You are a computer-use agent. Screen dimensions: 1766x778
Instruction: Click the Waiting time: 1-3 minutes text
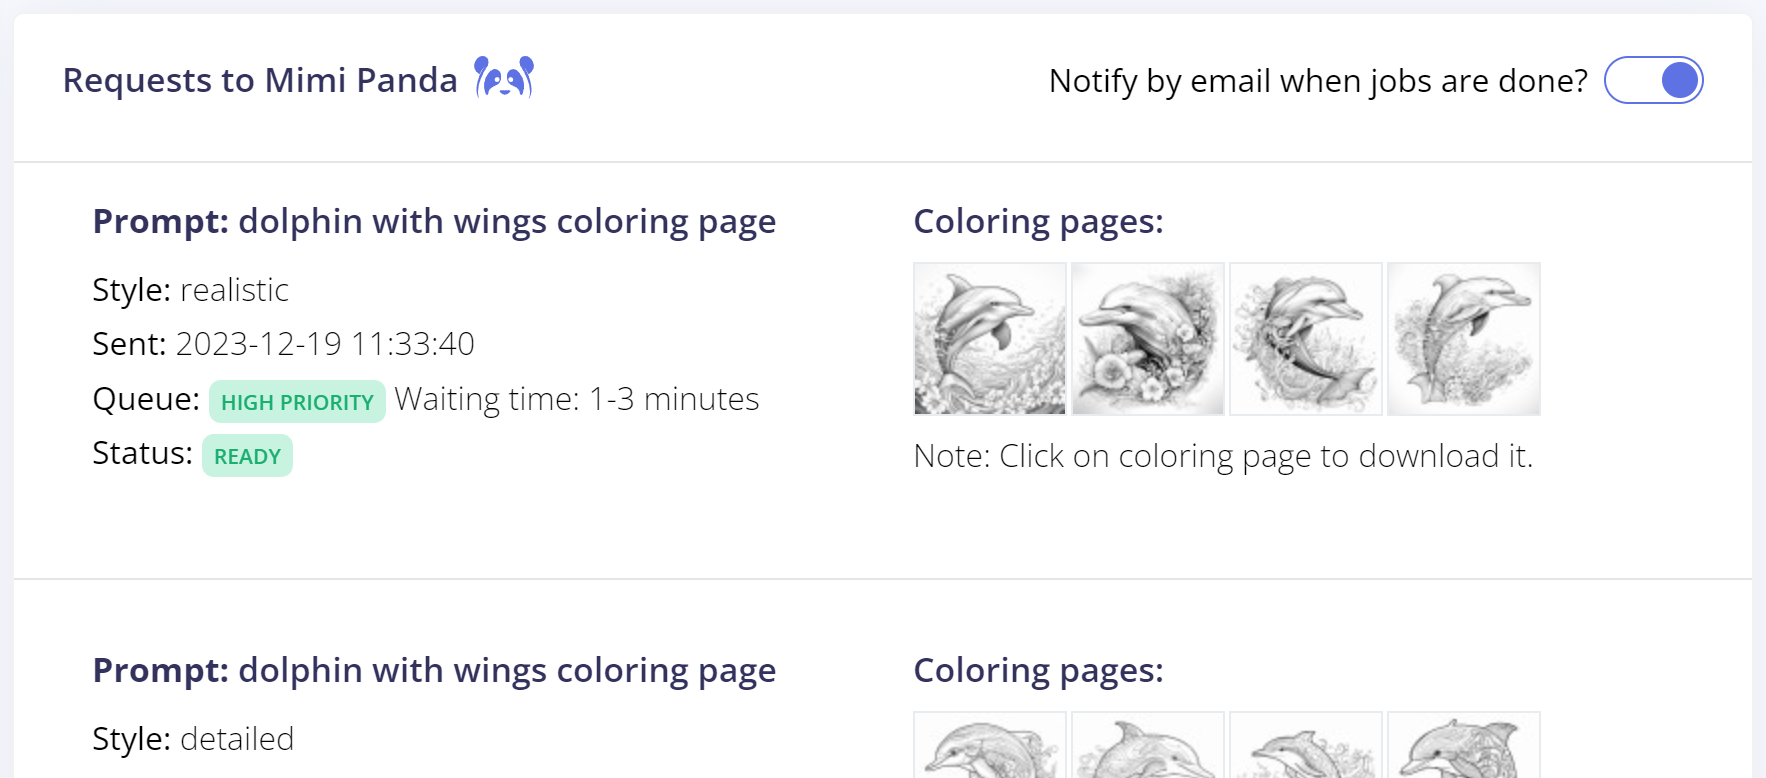coord(577,399)
